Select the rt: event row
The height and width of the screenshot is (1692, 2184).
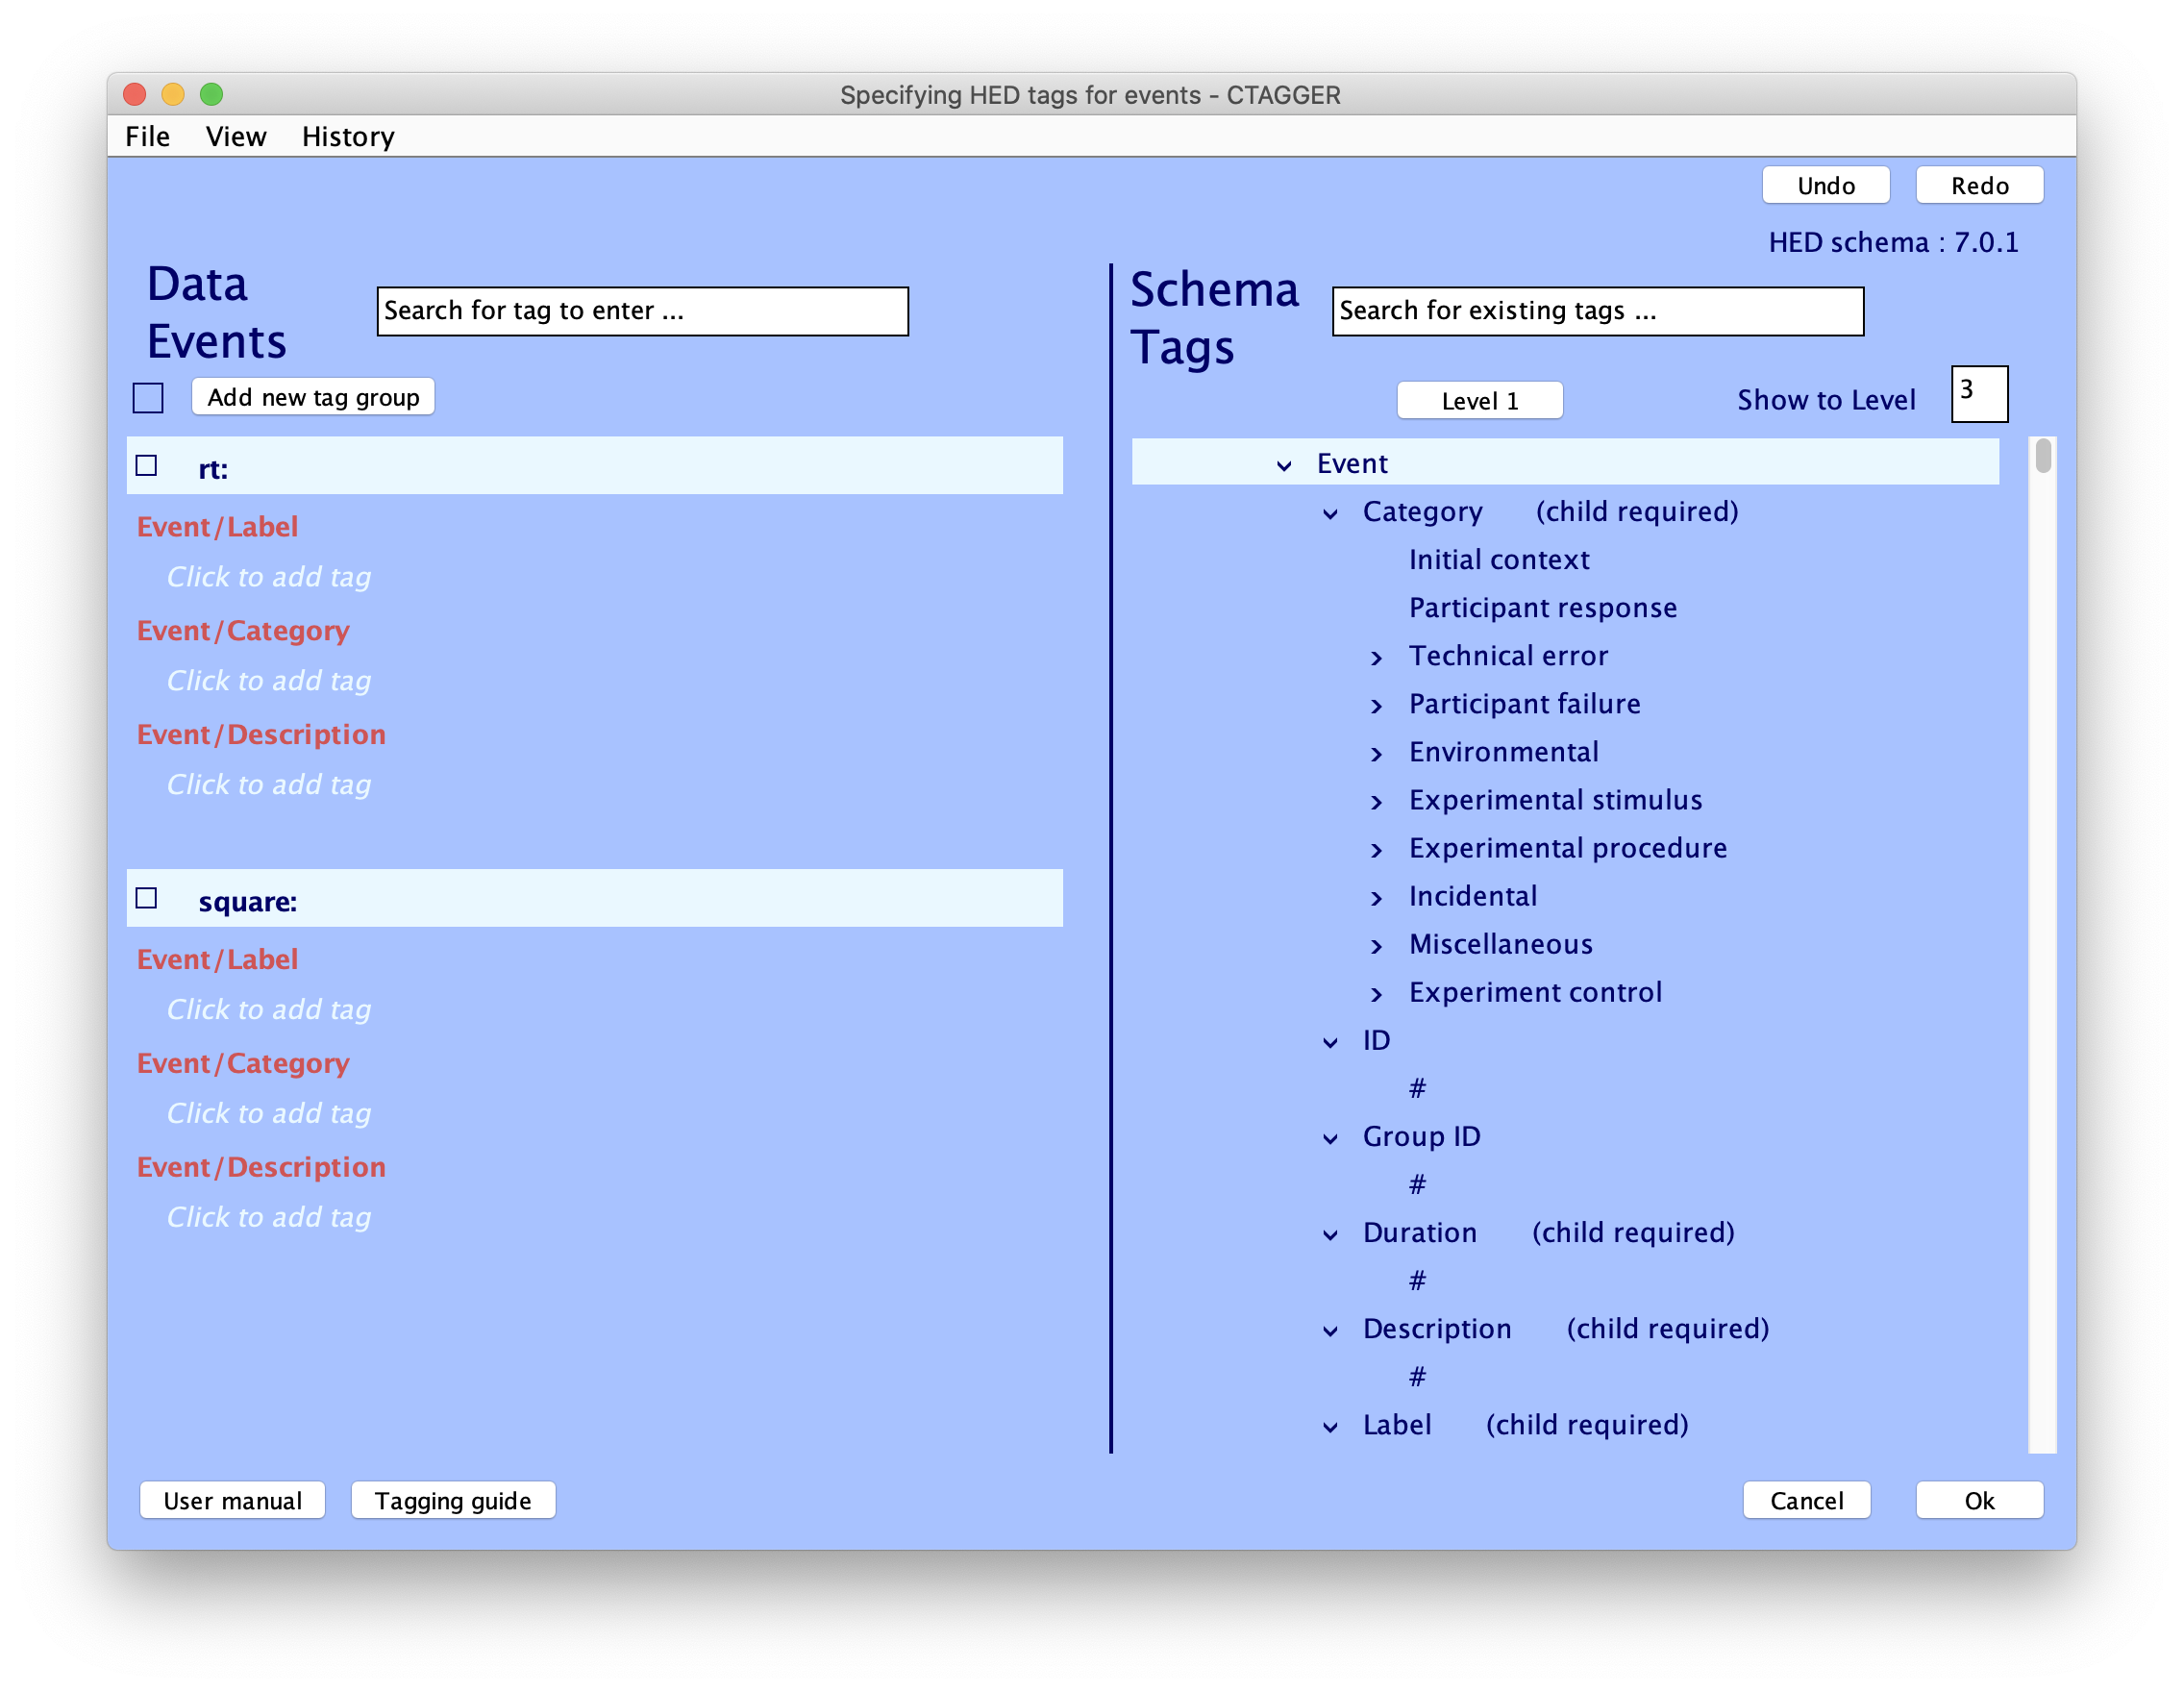tap(594, 466)
